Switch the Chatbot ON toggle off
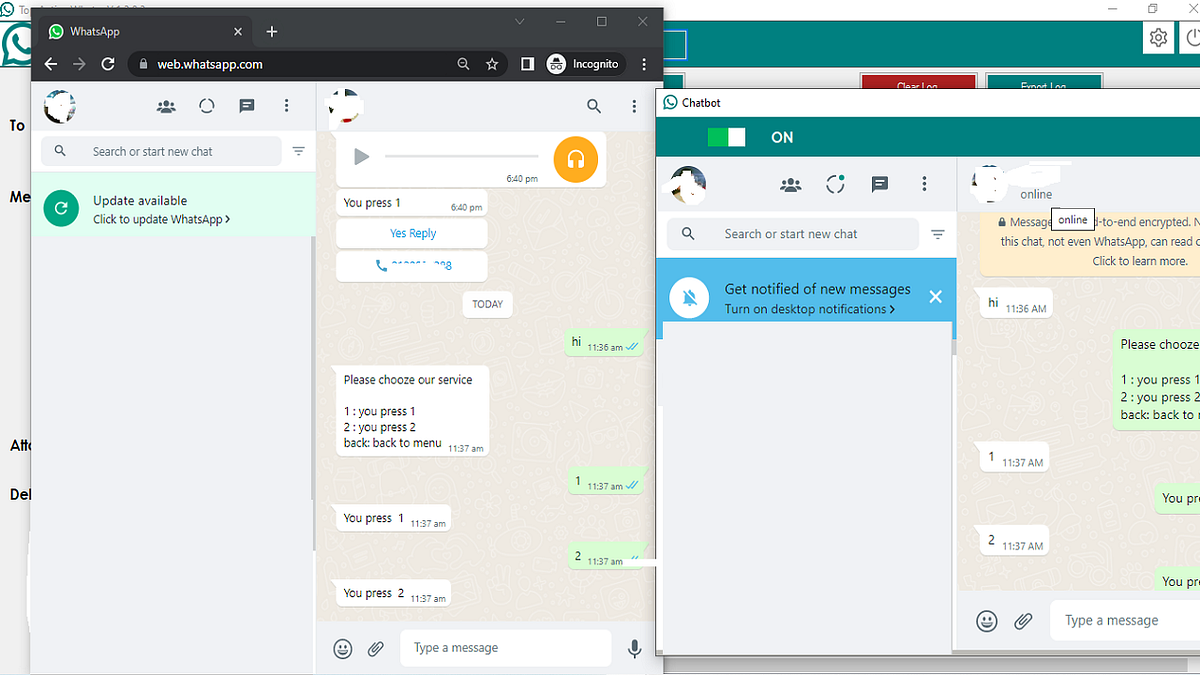The image size is (1200, 675). (x=725, y=137)
